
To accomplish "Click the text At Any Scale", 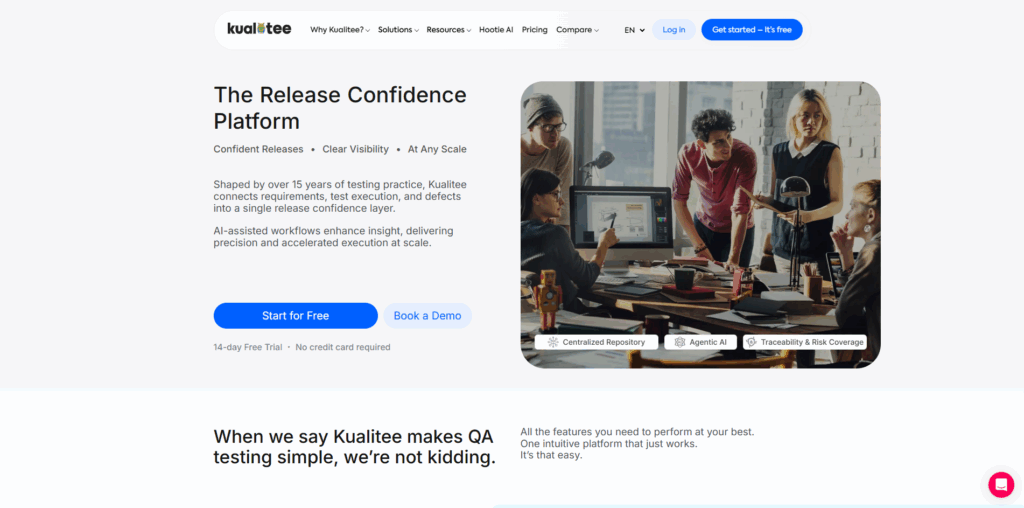I will [x=437, y=149].
